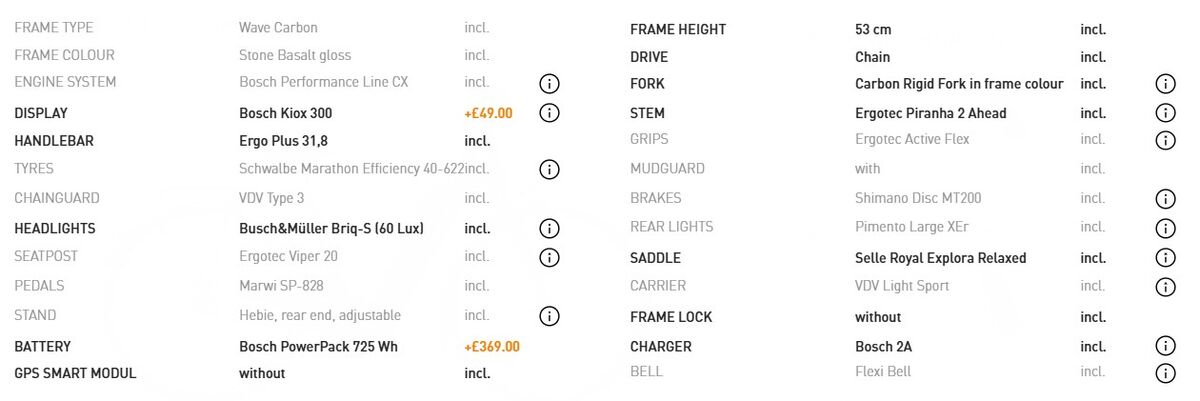Click the Busch&Müller Briq-S headlight value
The width and height of the screenshot is (1200, 401).
click(x=331, y=229)
